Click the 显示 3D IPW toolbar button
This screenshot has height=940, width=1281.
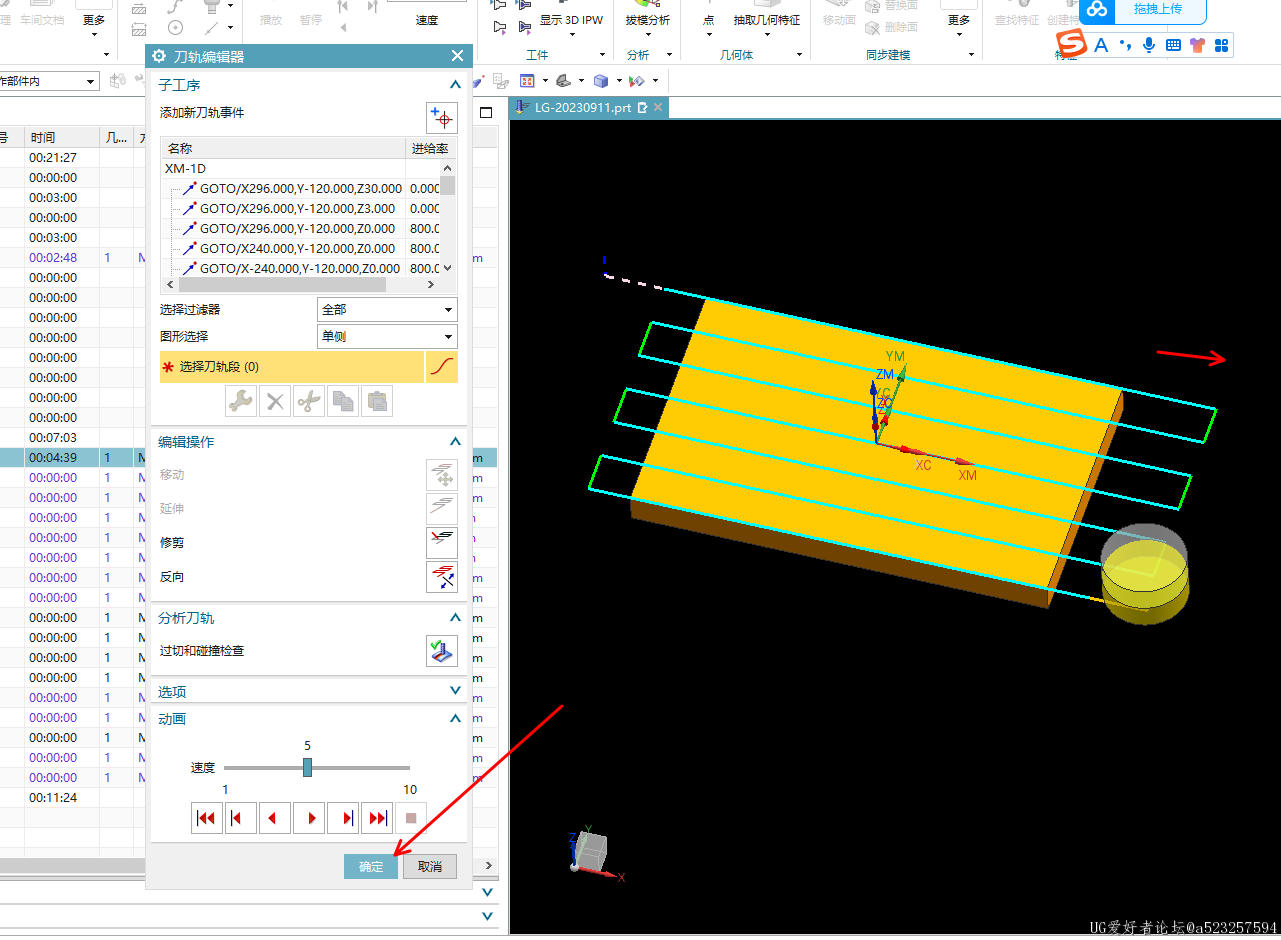coord(571,20)
